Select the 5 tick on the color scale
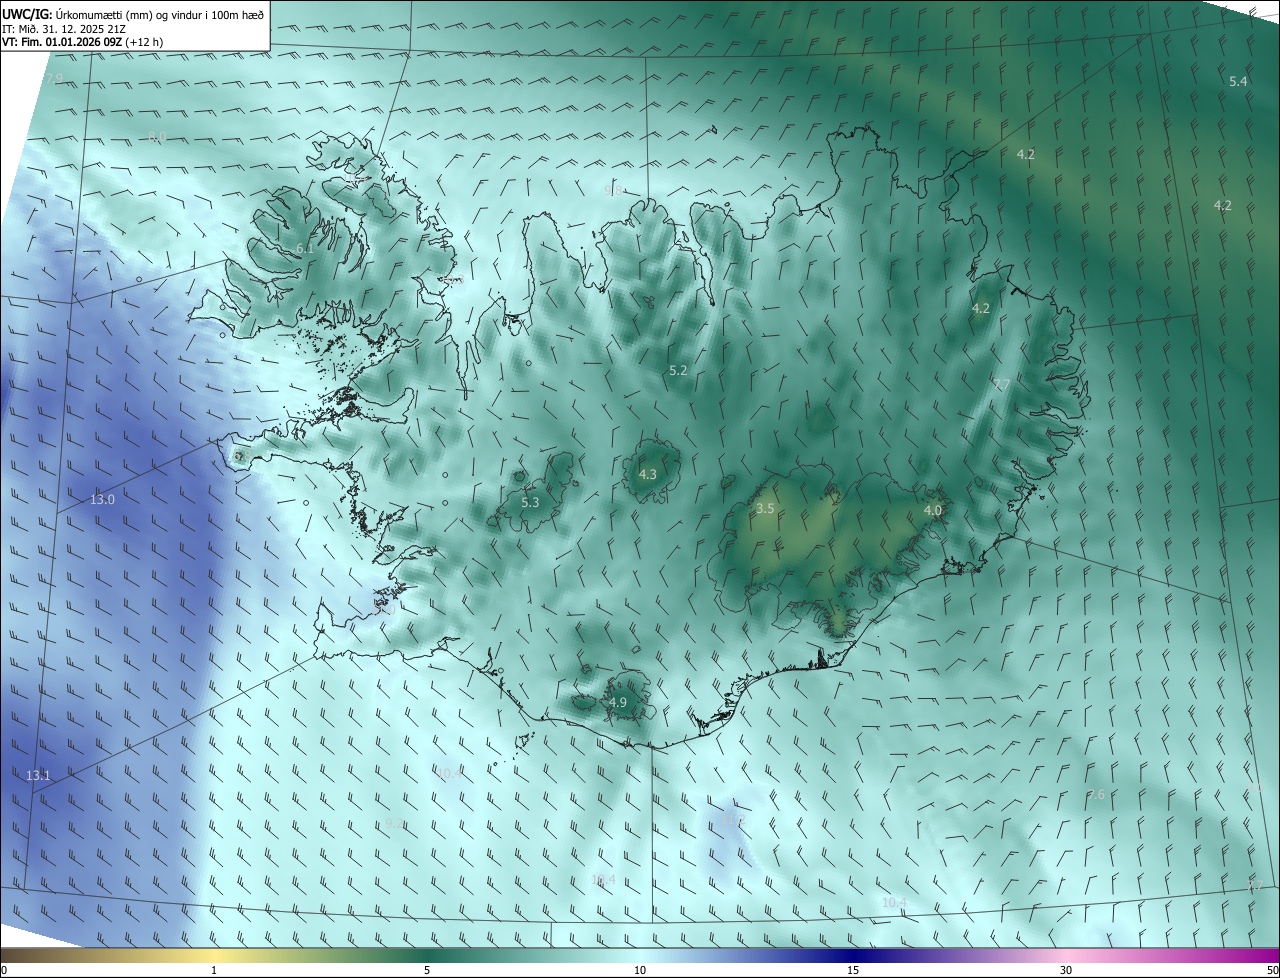Viewport: 1280px width, 978px height. 427,971
